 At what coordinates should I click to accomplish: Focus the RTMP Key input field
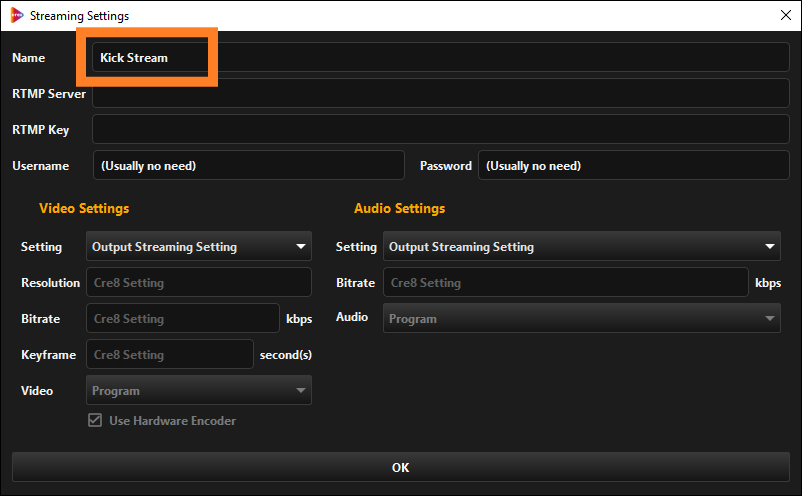click(440, 129)
